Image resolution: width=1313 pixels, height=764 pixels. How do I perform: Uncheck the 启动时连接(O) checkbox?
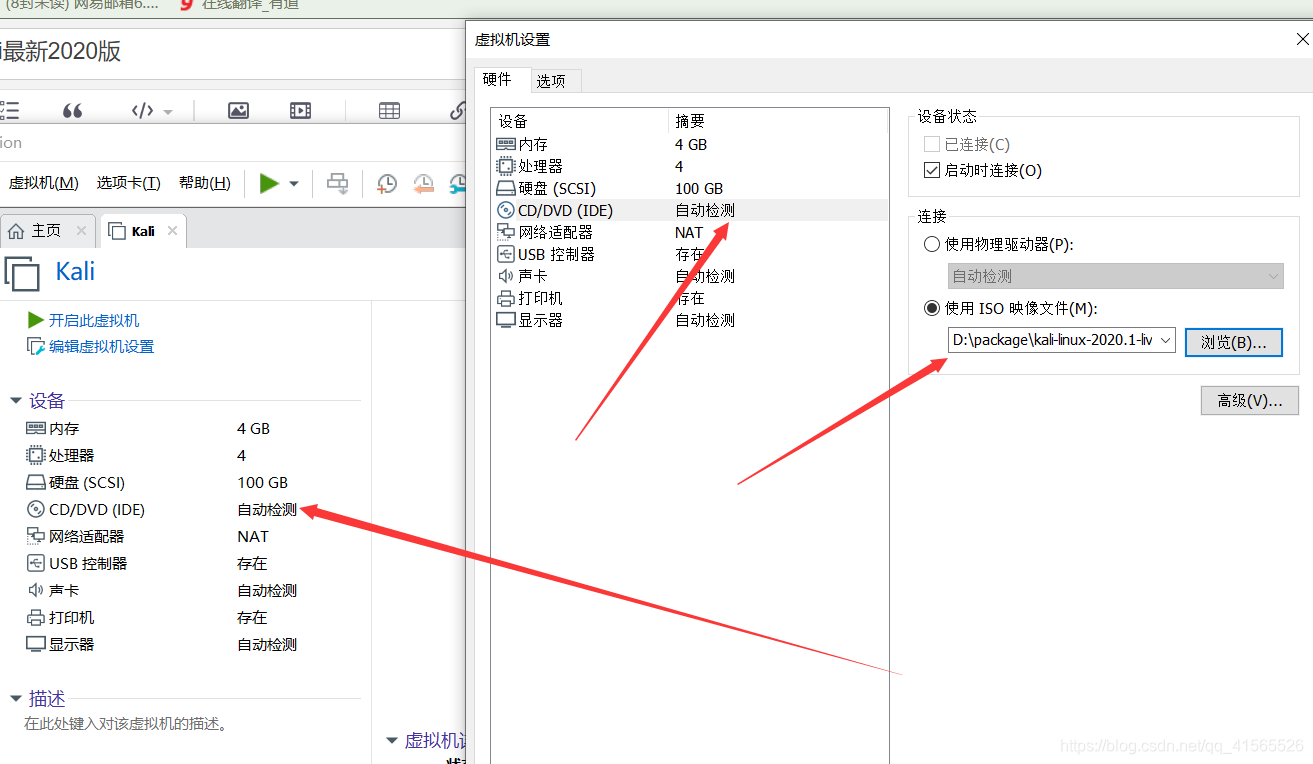(x=932, y=171)
